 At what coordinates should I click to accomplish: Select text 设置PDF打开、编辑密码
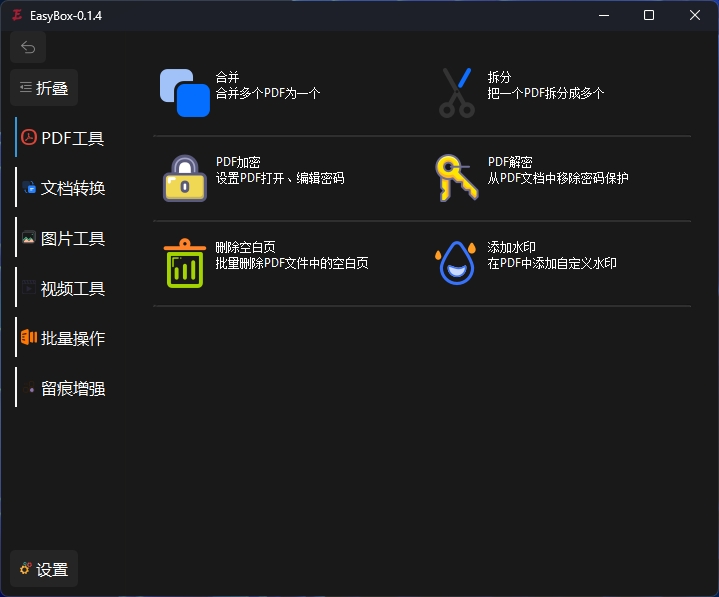(280, 178)
